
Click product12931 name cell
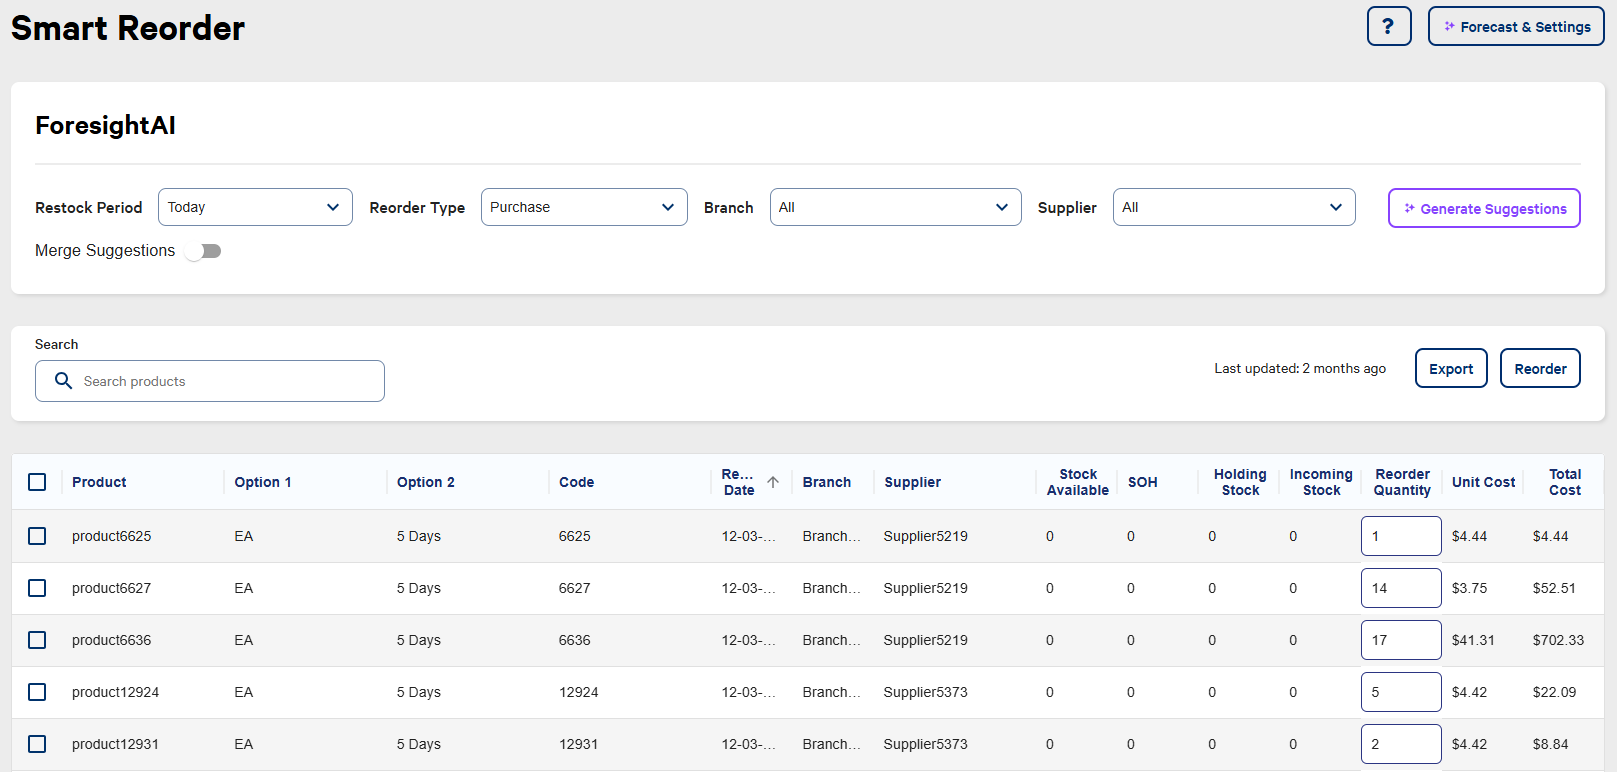click(x=116, y=744)
